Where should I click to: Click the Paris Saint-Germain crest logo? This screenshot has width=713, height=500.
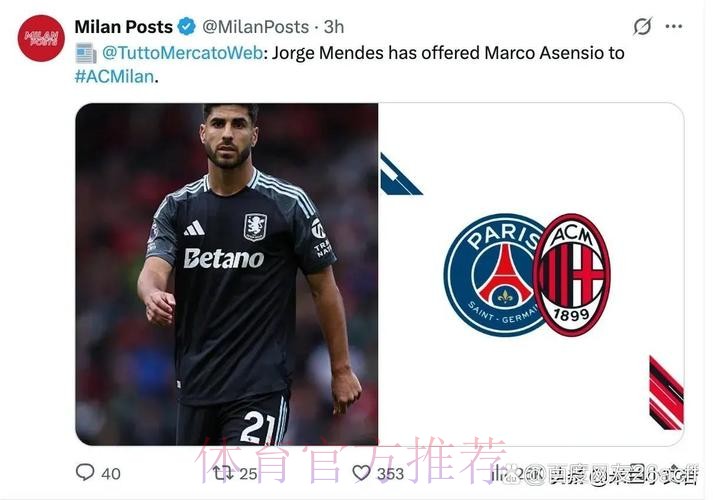[x=491, y=275]
